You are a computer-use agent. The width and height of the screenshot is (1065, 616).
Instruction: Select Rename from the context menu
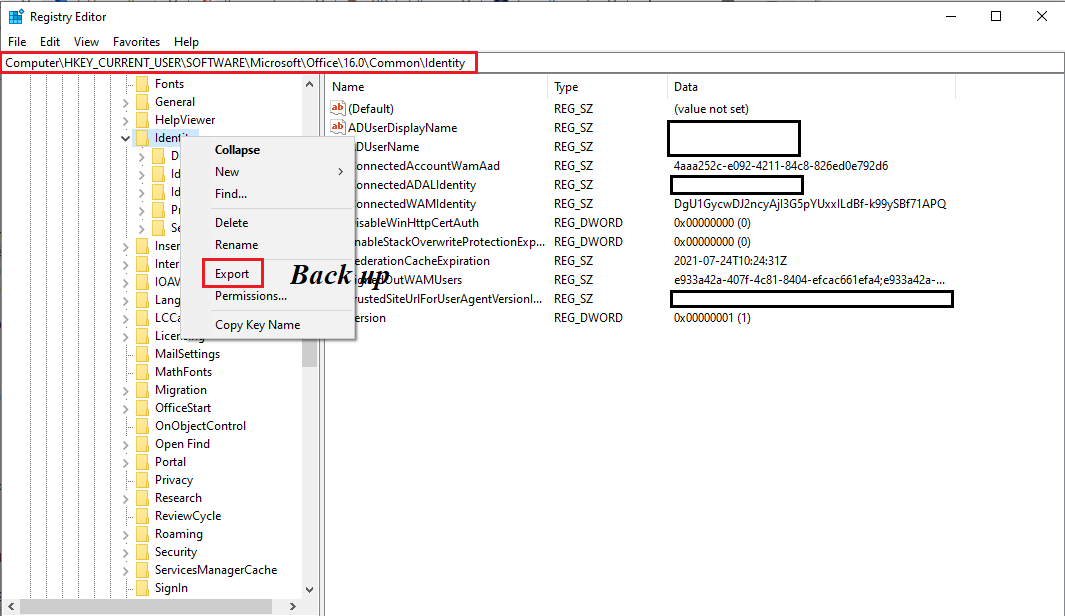(235, 247)
